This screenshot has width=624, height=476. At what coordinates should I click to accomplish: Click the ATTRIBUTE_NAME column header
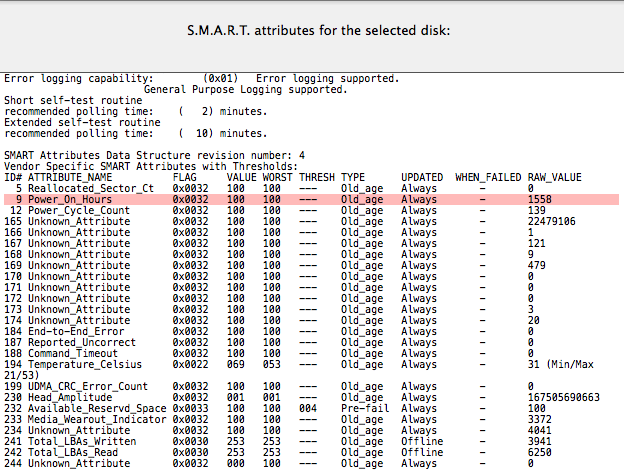(70, 178)
